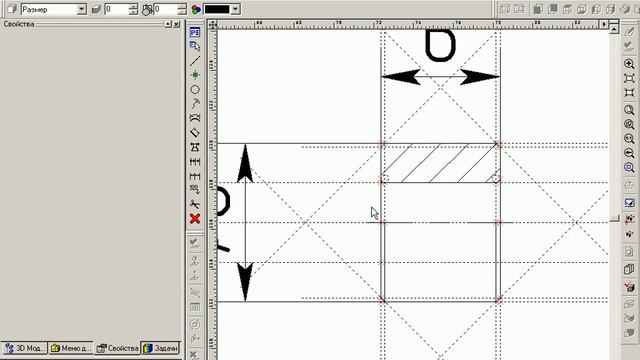Switch to the Задачи tab
The image size is (640, 360).
pos(161,348)
